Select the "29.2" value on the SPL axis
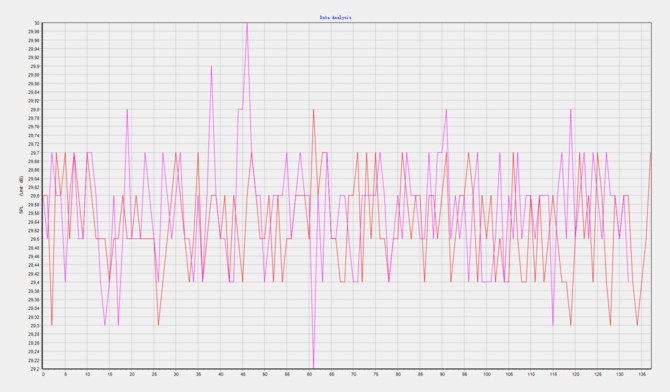The image size is (670, 392). pyautogui.click(x=35, y=368)
